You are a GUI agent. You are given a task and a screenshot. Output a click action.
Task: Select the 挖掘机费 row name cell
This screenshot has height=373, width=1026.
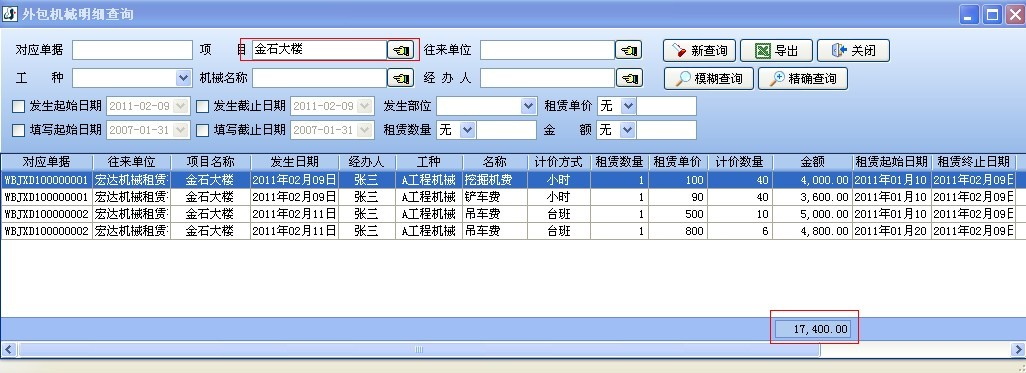(x=495, y=179)
